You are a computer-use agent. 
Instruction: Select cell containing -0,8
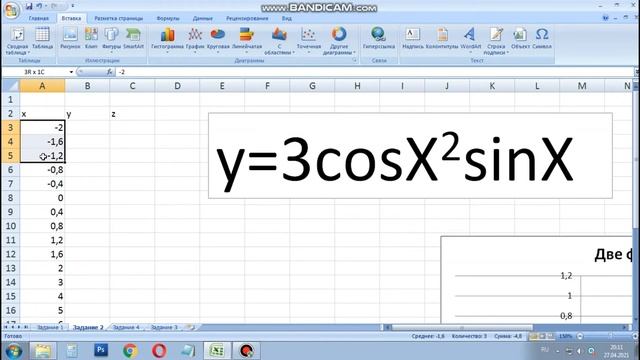(x=42, y=170)
